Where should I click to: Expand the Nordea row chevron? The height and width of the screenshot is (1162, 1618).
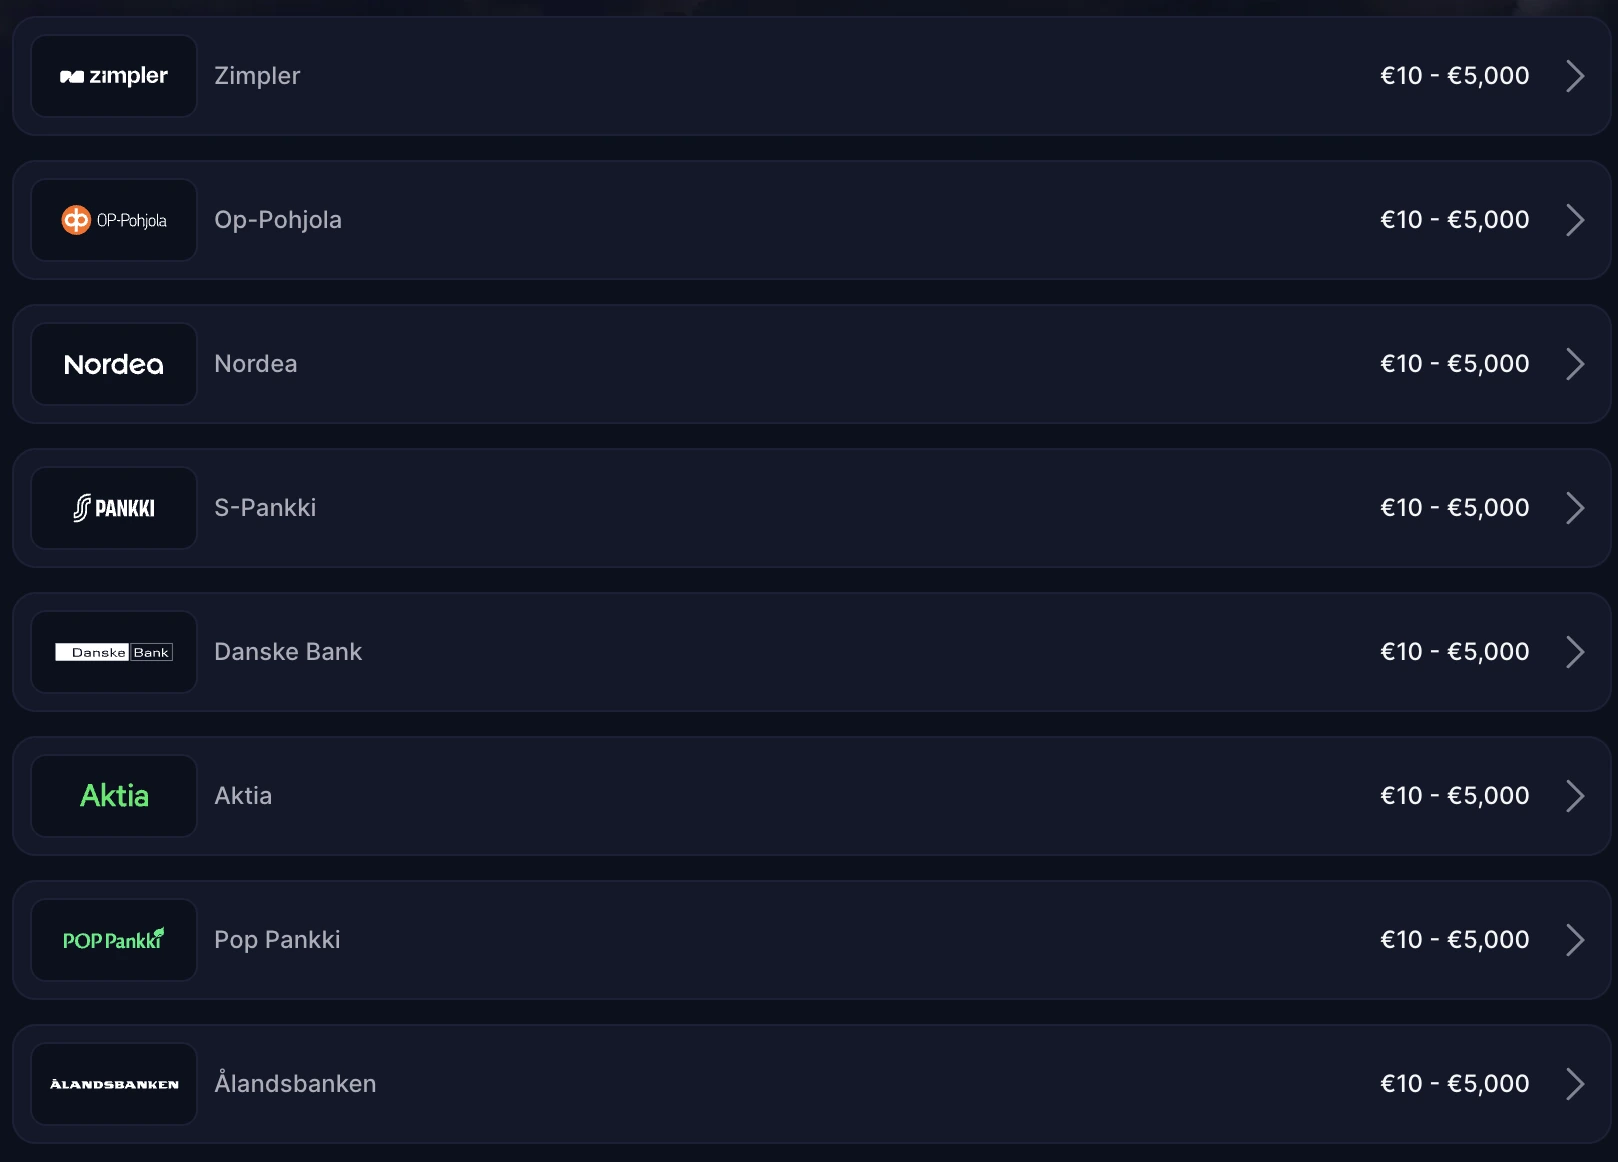tap(1575, 363)
